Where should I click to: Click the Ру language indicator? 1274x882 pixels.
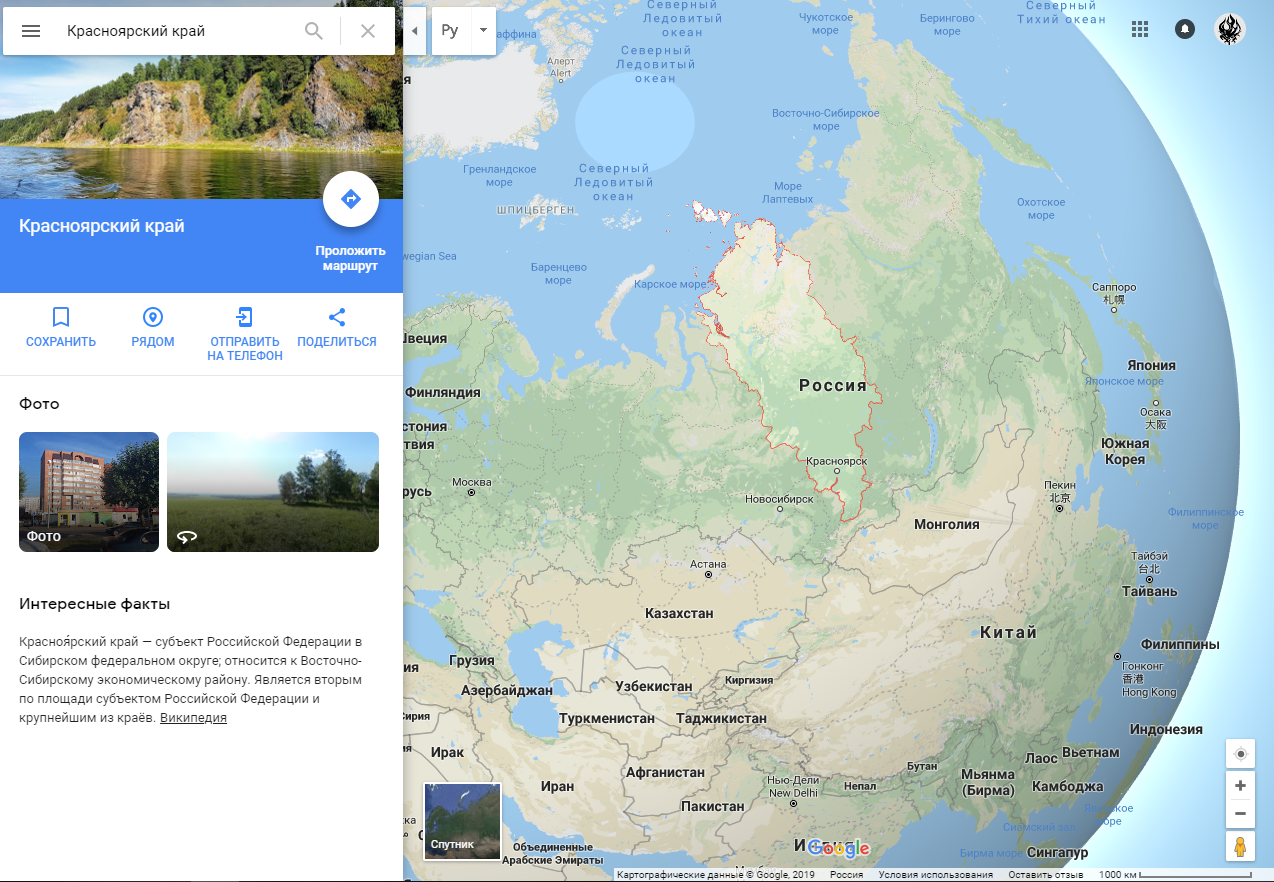(x=450, y=31)
